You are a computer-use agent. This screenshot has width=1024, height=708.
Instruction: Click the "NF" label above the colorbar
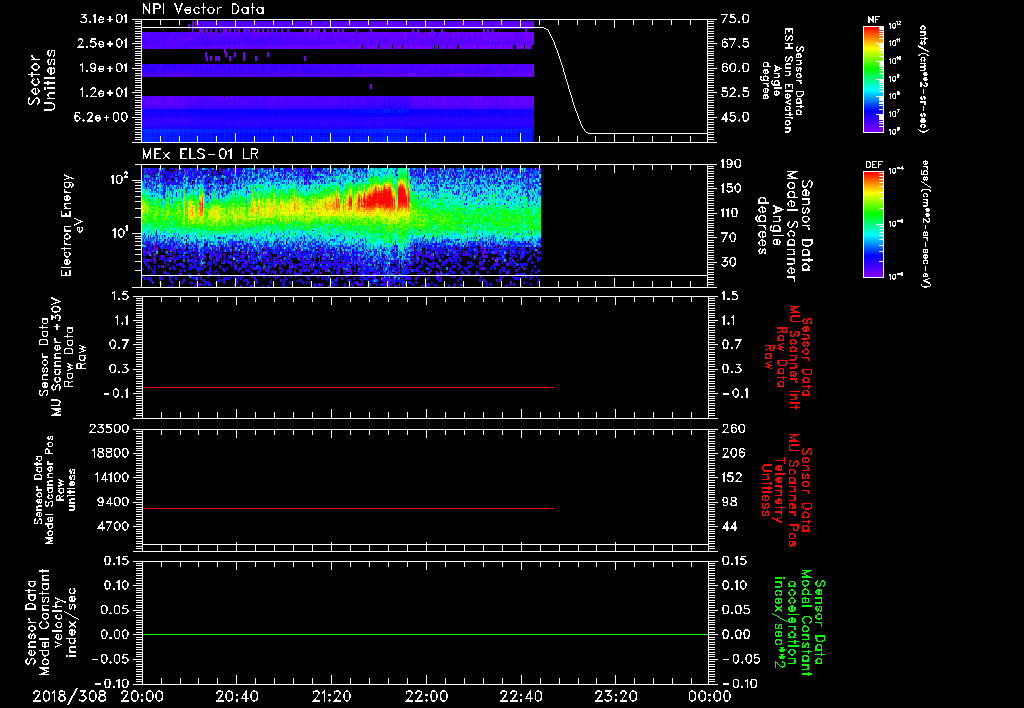pyautogui.click(x=873, y=20)
